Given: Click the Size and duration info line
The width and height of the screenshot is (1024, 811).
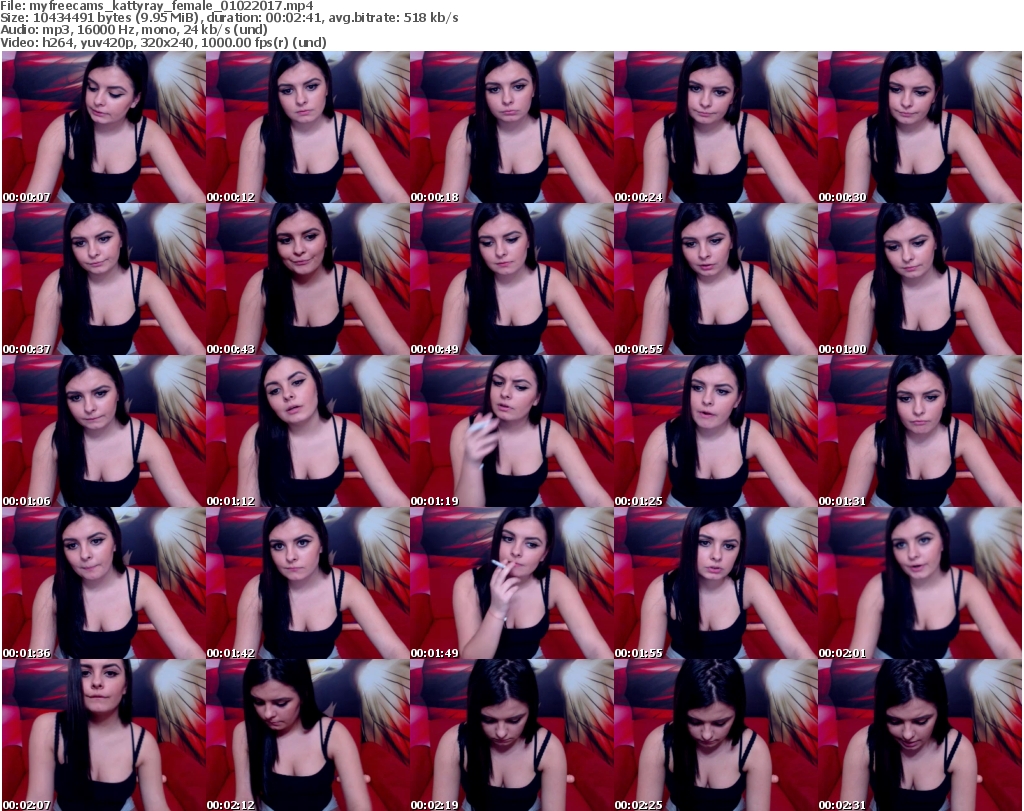Looking at the screenshot, I should coord(229,18).
